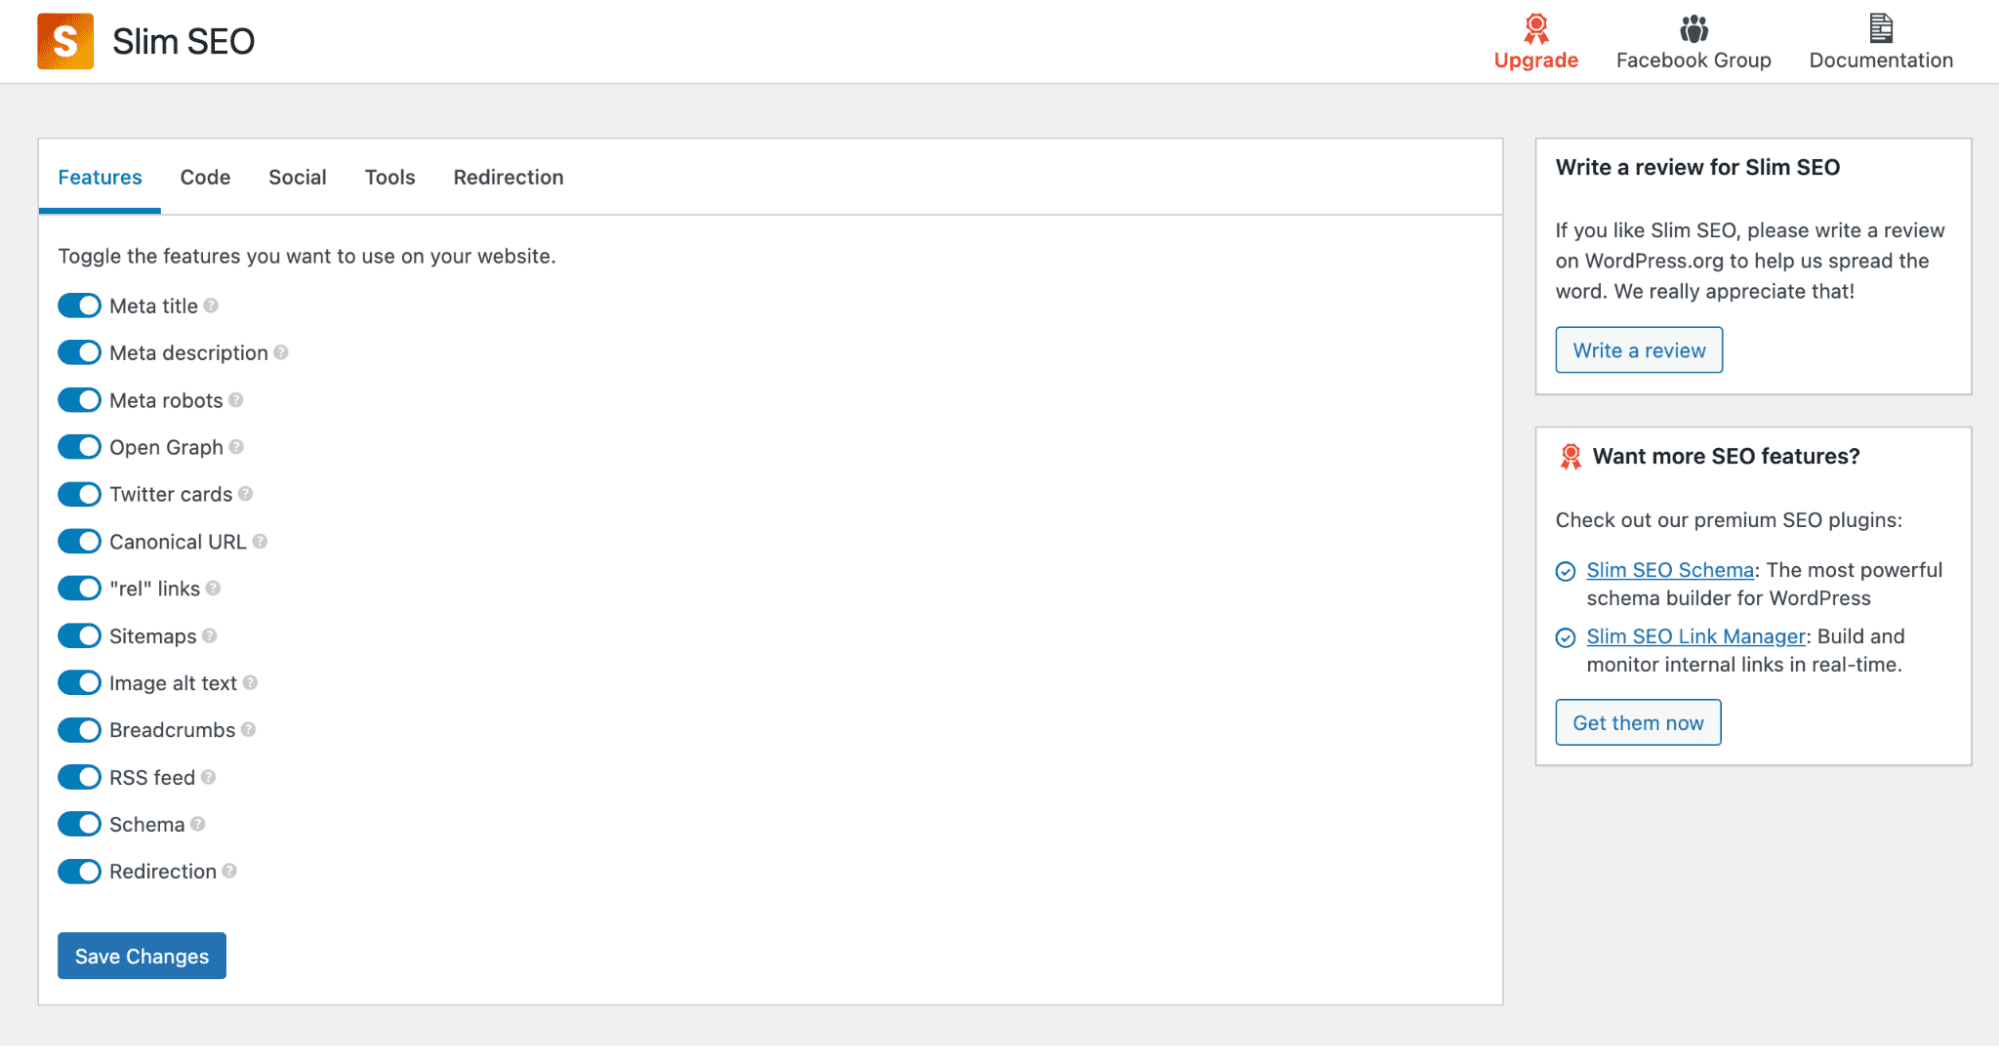Click help icon next to "rel" links
1999x1047 pixels.
(213, 588)
